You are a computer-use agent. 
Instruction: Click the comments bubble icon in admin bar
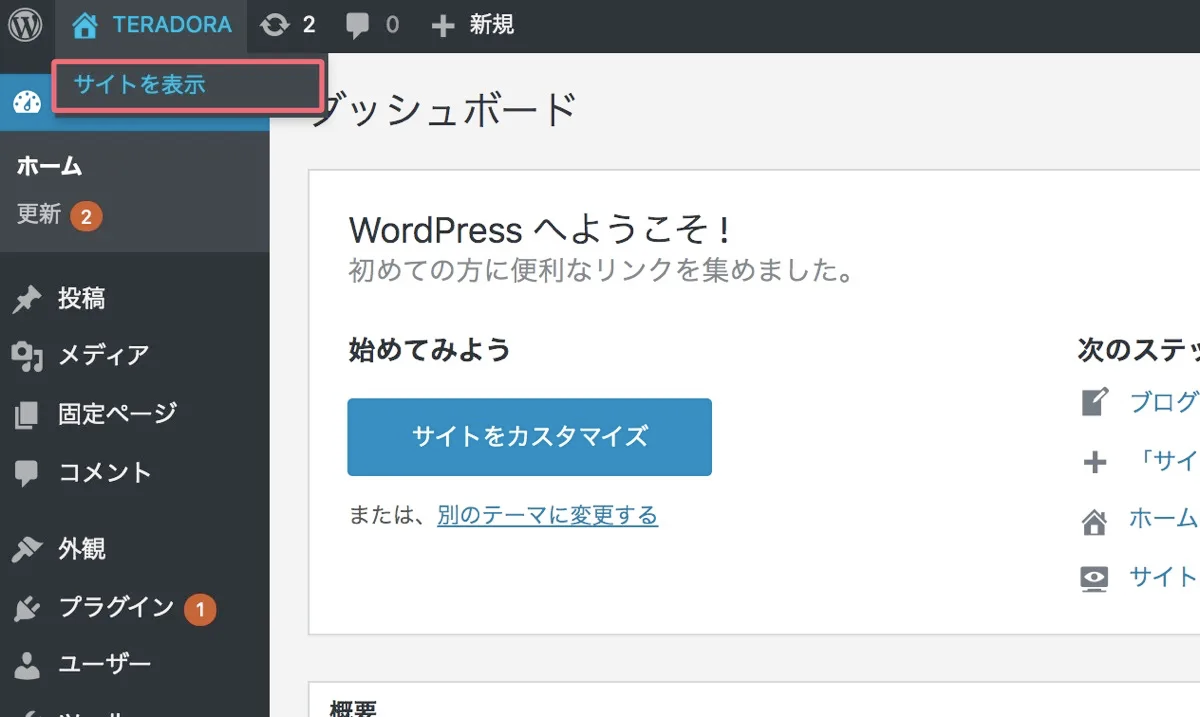(x=357, y=26)
